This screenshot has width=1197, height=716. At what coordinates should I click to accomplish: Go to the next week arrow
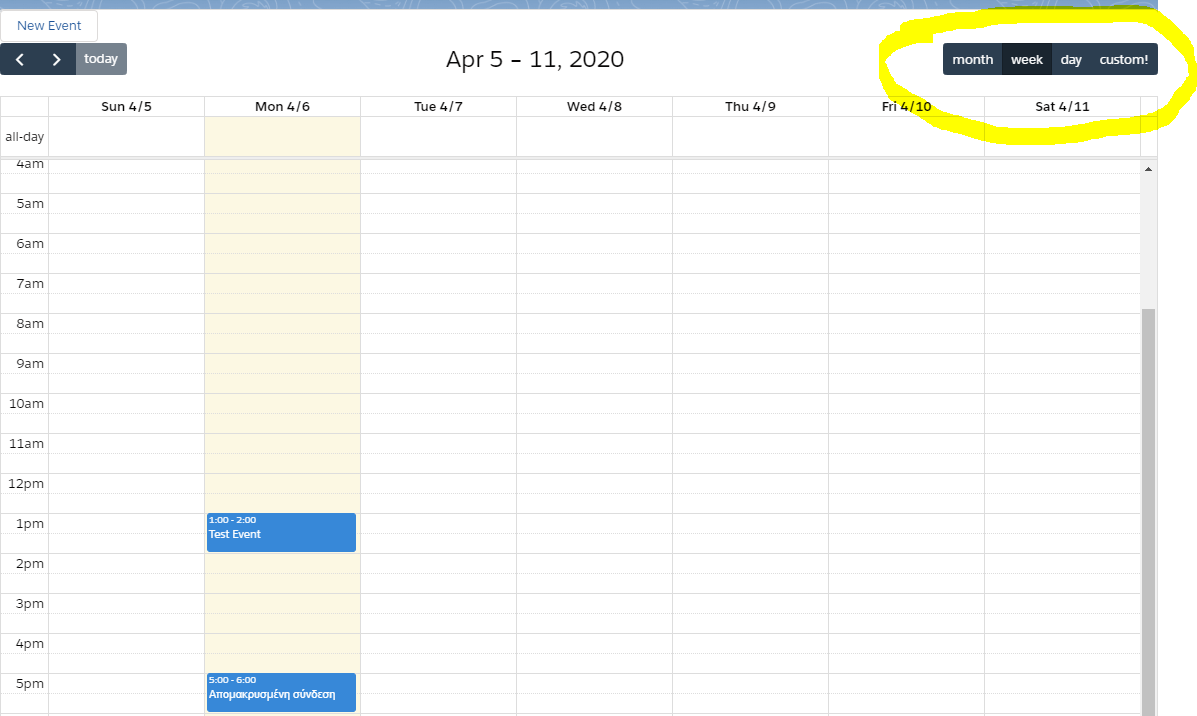(x=56, y=59)
